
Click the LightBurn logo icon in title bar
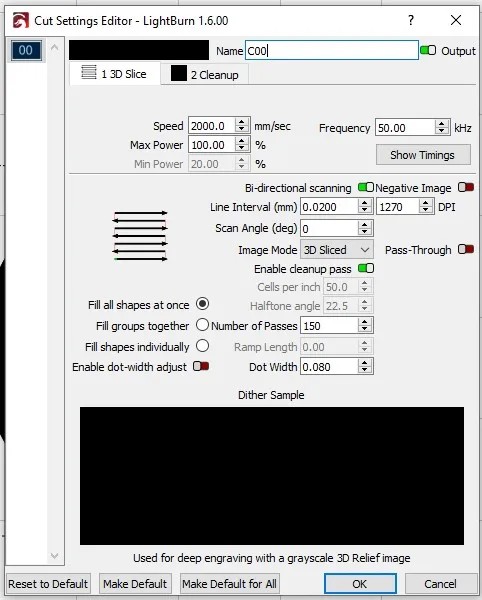(21, 20)
